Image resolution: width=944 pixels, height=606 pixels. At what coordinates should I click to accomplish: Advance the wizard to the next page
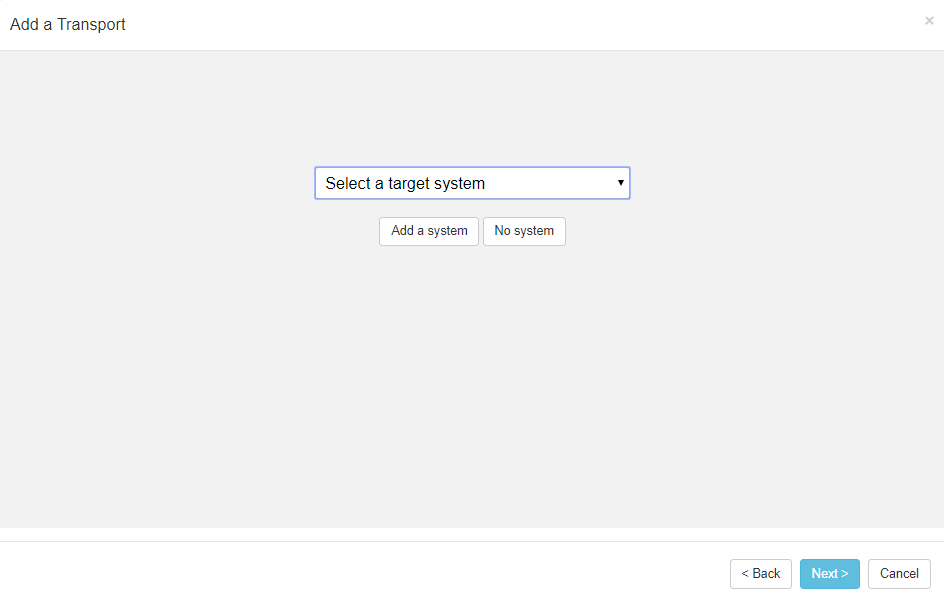(829, 574)
